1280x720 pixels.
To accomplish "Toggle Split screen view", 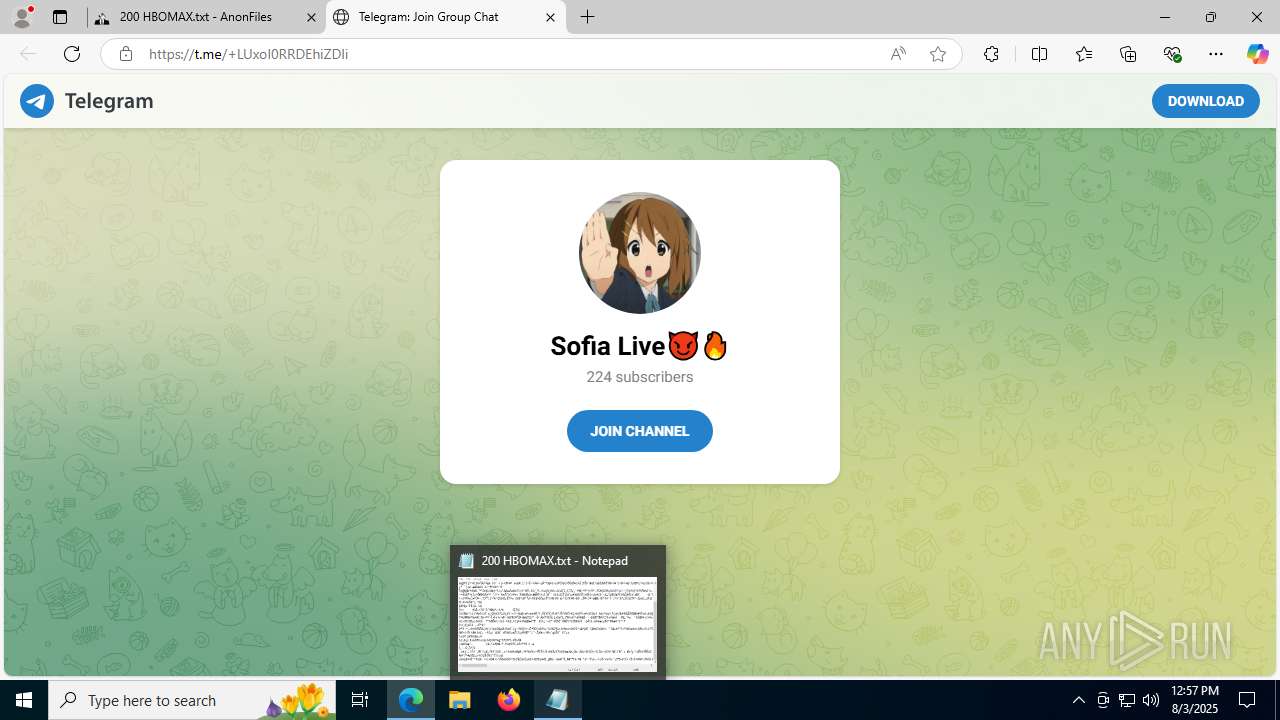I will (x=1039, y=54).
